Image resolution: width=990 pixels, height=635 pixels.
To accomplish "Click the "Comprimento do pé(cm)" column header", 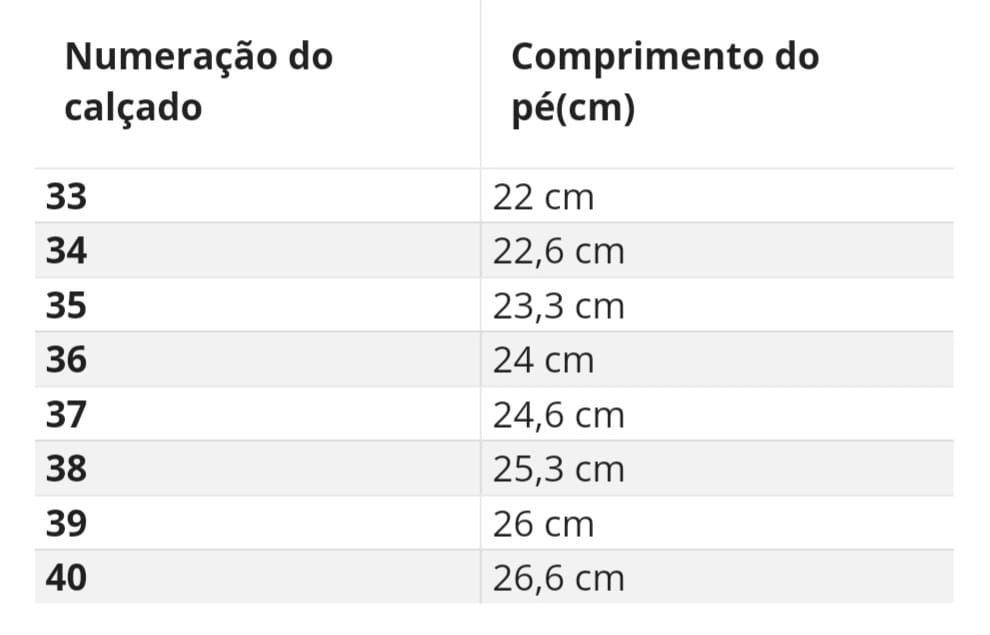I will point(664,81).
